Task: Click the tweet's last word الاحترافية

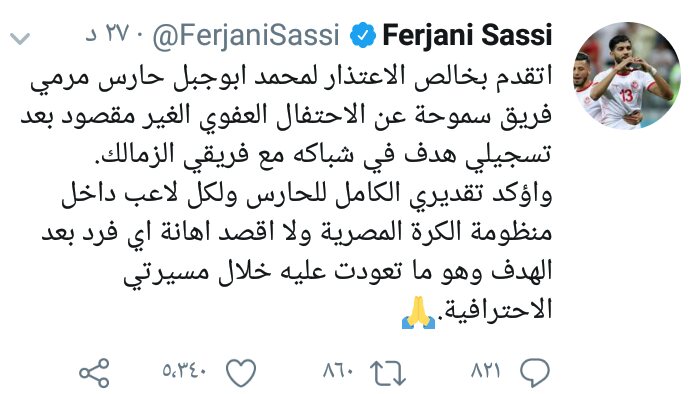Action: [x=495, y=309]
